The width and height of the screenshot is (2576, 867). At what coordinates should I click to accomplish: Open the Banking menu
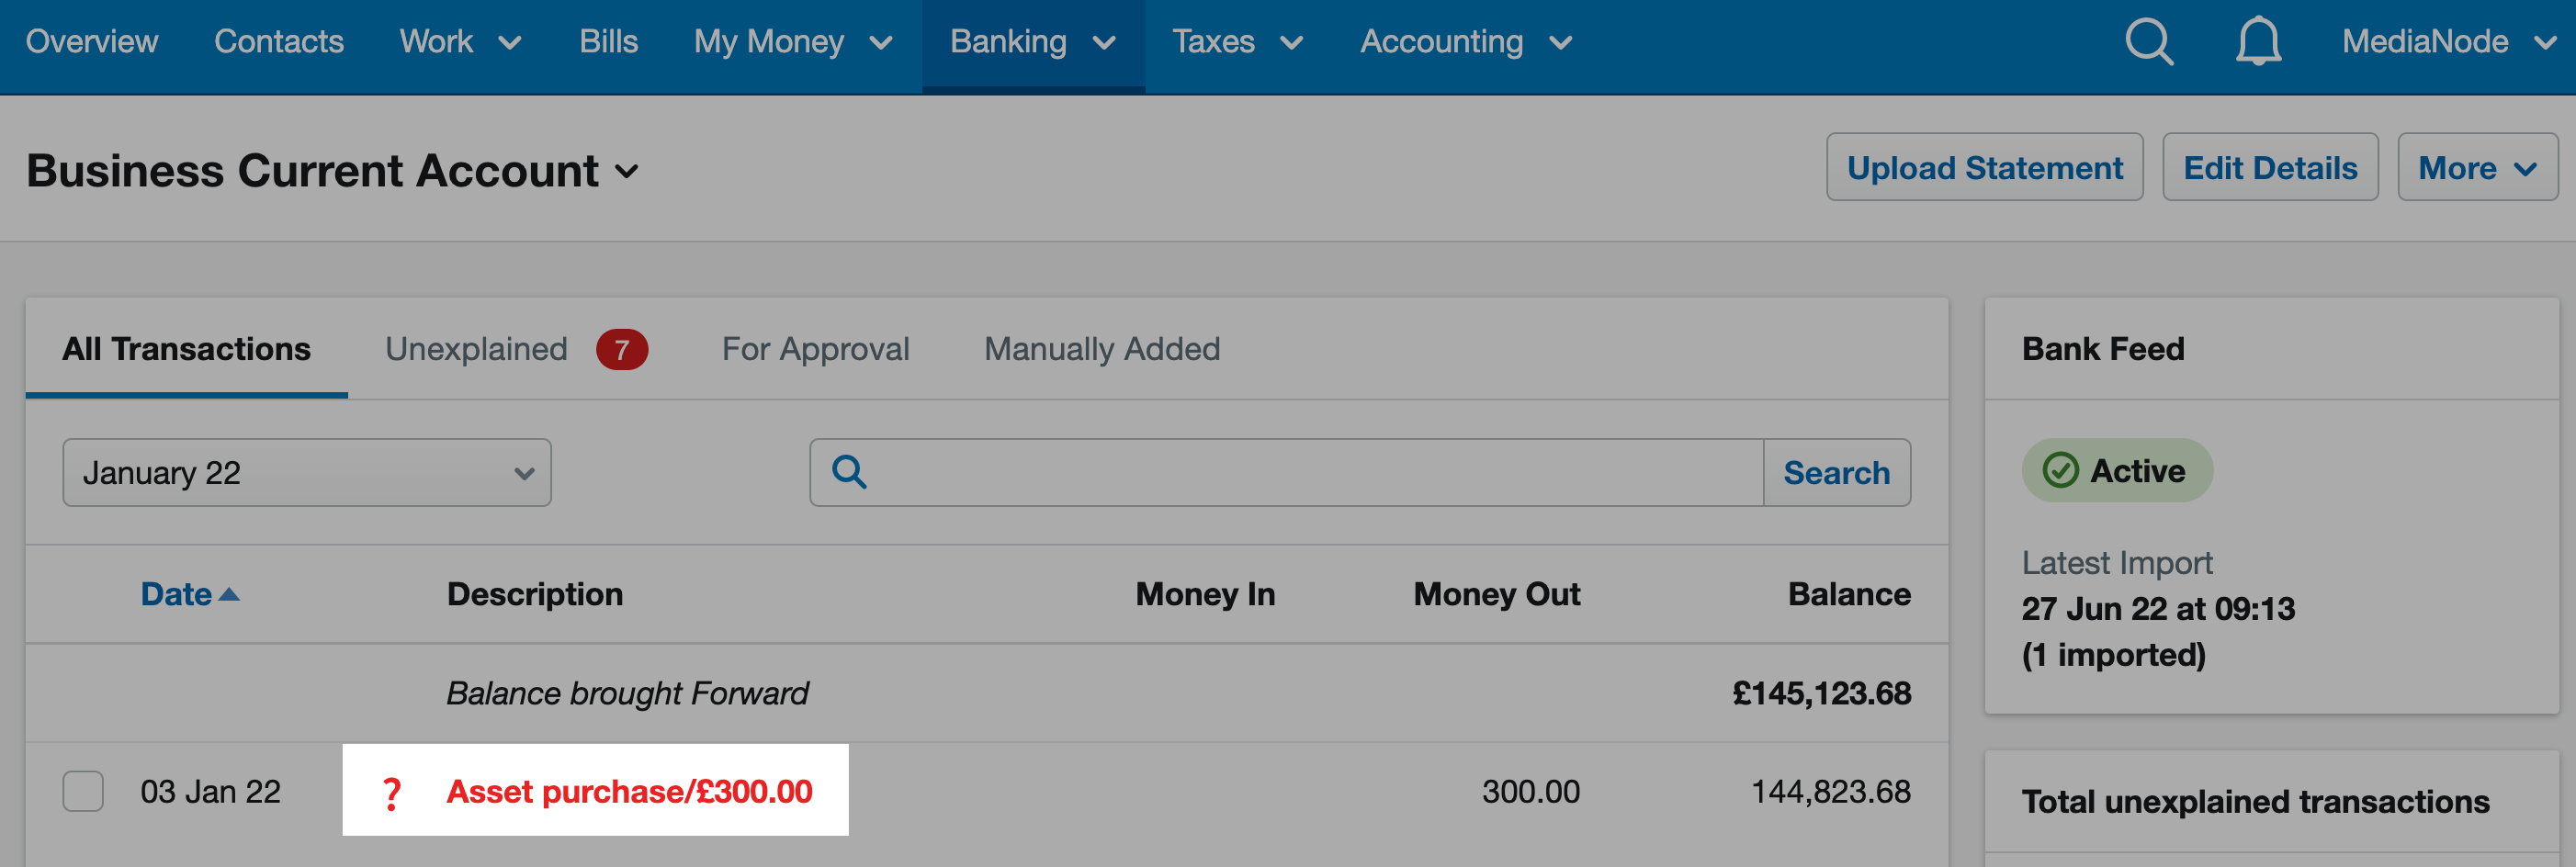tap(1032, 42)
